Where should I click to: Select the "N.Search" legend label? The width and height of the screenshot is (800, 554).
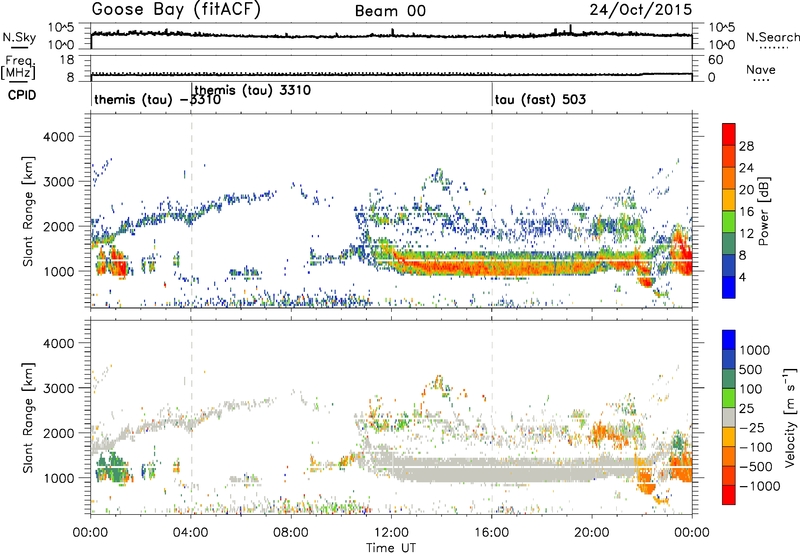point(772,37)
